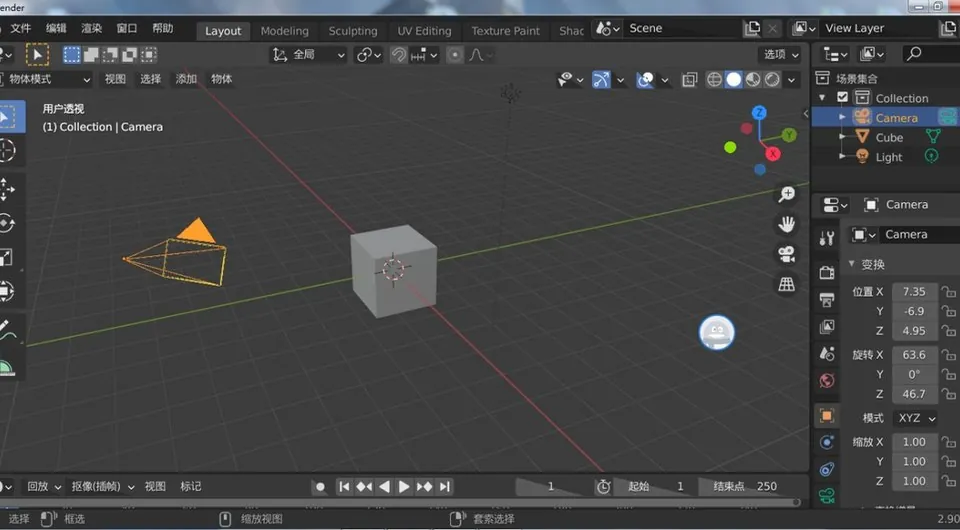The height and width of the screenshot is (530, 960).
Task: Select the Transform tool in left toolbar
Action: click(6, 291)
